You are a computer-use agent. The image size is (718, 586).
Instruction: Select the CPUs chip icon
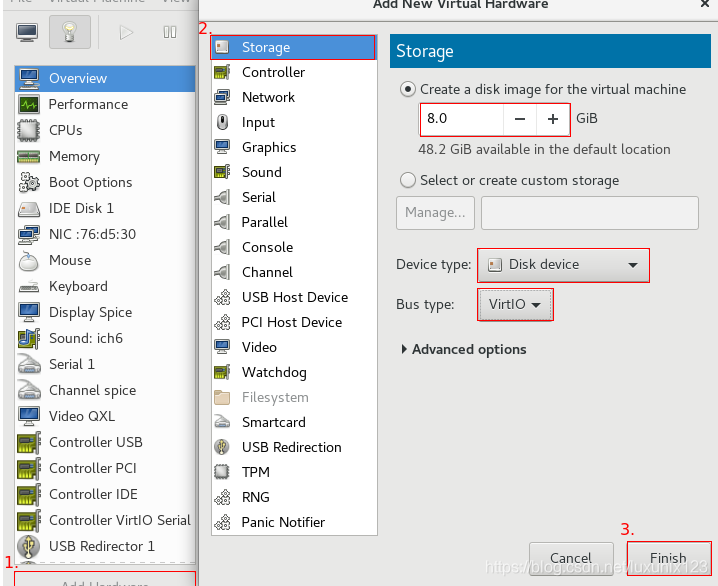tap(28, 130)
